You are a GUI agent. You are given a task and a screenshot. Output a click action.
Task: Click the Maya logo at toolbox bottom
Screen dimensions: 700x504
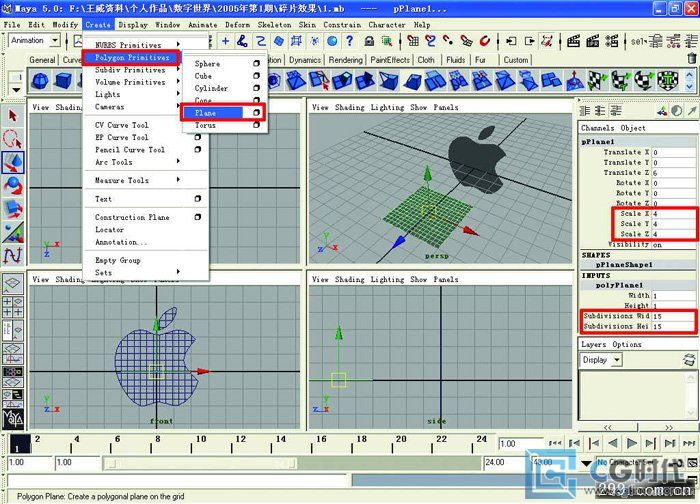tap(13, 418)
